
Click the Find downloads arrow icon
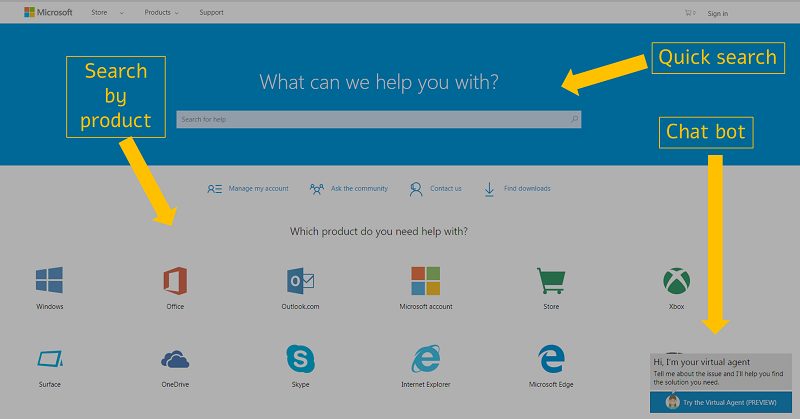(489, 189)
